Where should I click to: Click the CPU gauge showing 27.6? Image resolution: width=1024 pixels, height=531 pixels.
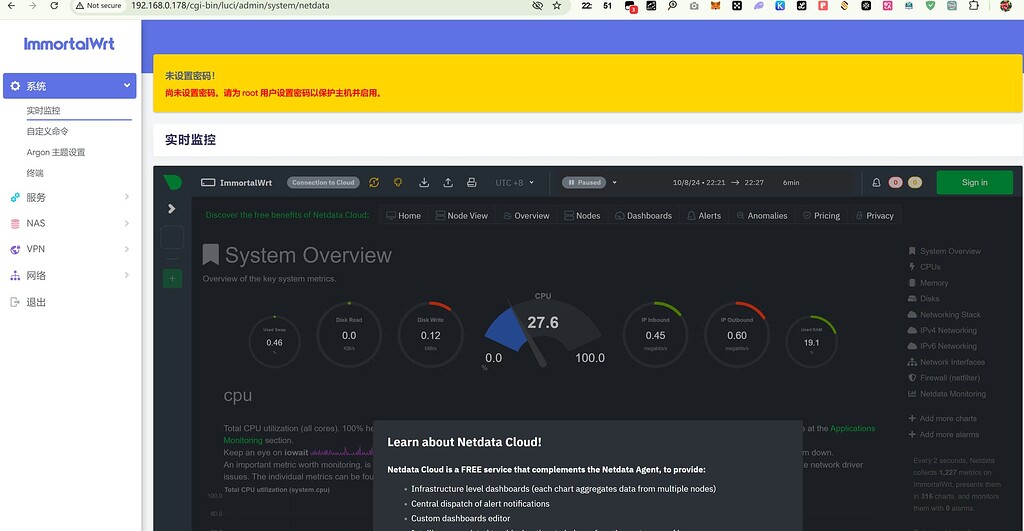click(x=543, y=332)
